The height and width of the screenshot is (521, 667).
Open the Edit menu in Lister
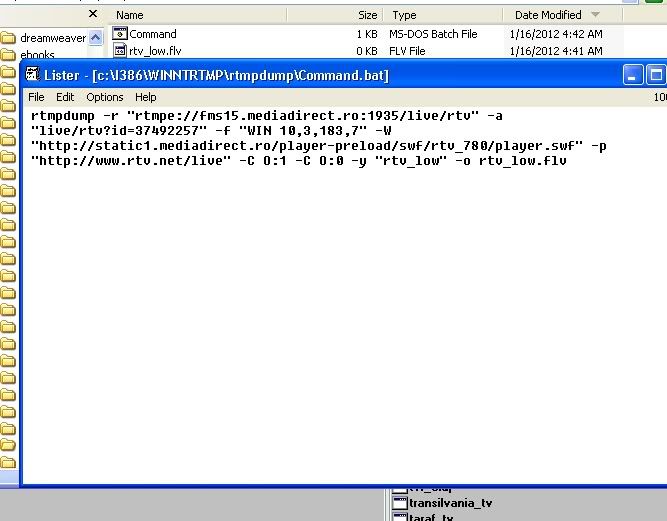click(65, 97)
